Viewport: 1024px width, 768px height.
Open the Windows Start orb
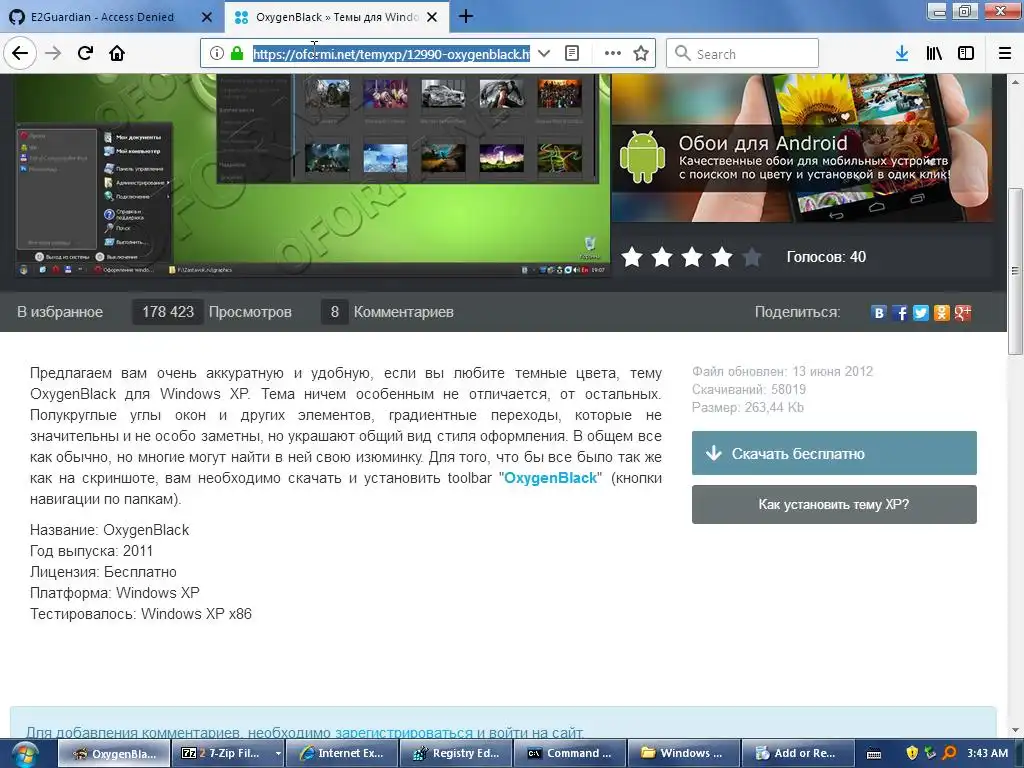24,754
